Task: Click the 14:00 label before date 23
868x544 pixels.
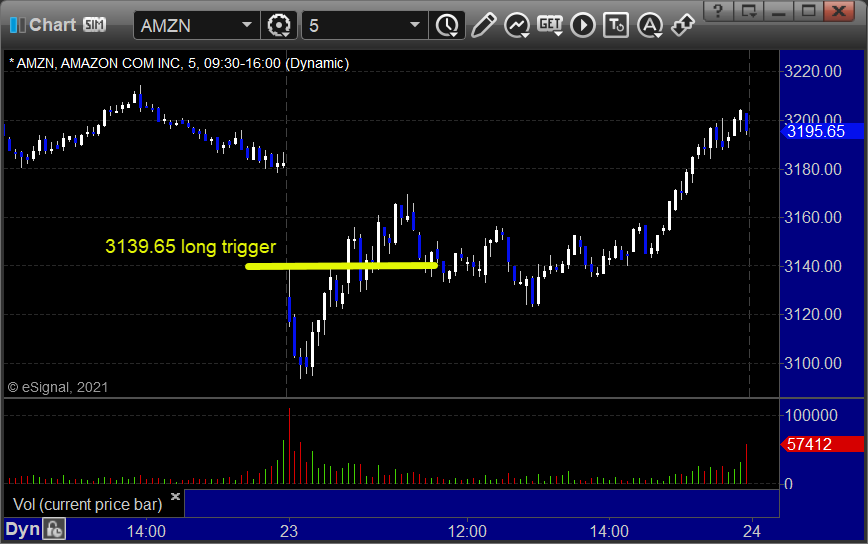Action: pyautogui.click(x=146, y=531)
